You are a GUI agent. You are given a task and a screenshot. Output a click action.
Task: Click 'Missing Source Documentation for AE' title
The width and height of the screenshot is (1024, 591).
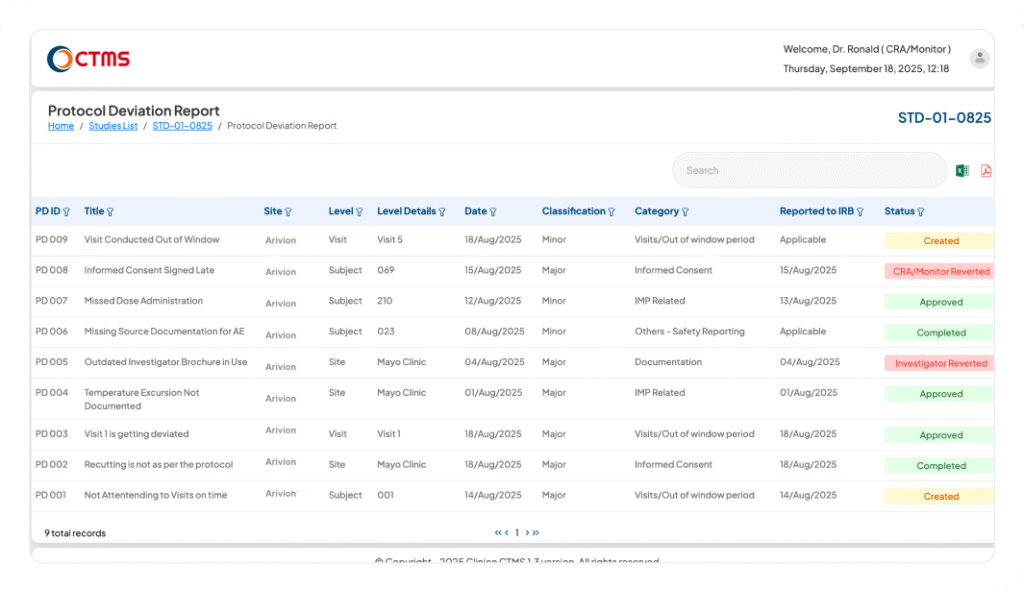coord(164,332)
